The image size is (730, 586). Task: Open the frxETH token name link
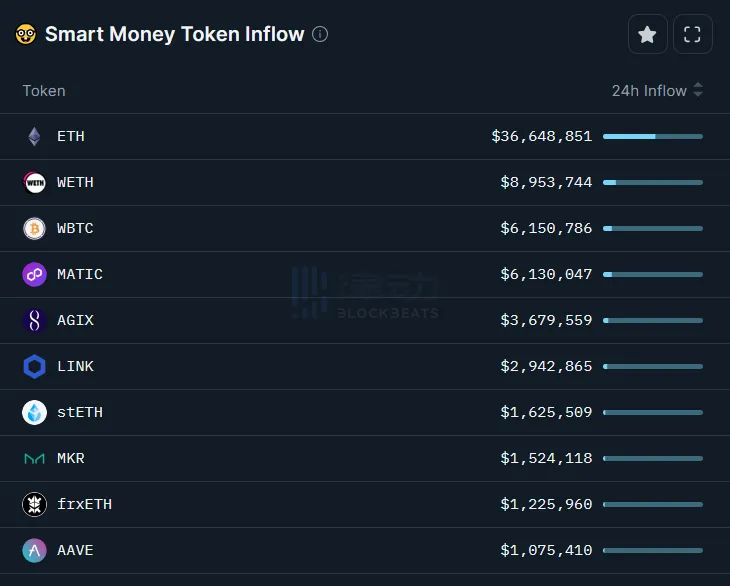coord(84,505)
